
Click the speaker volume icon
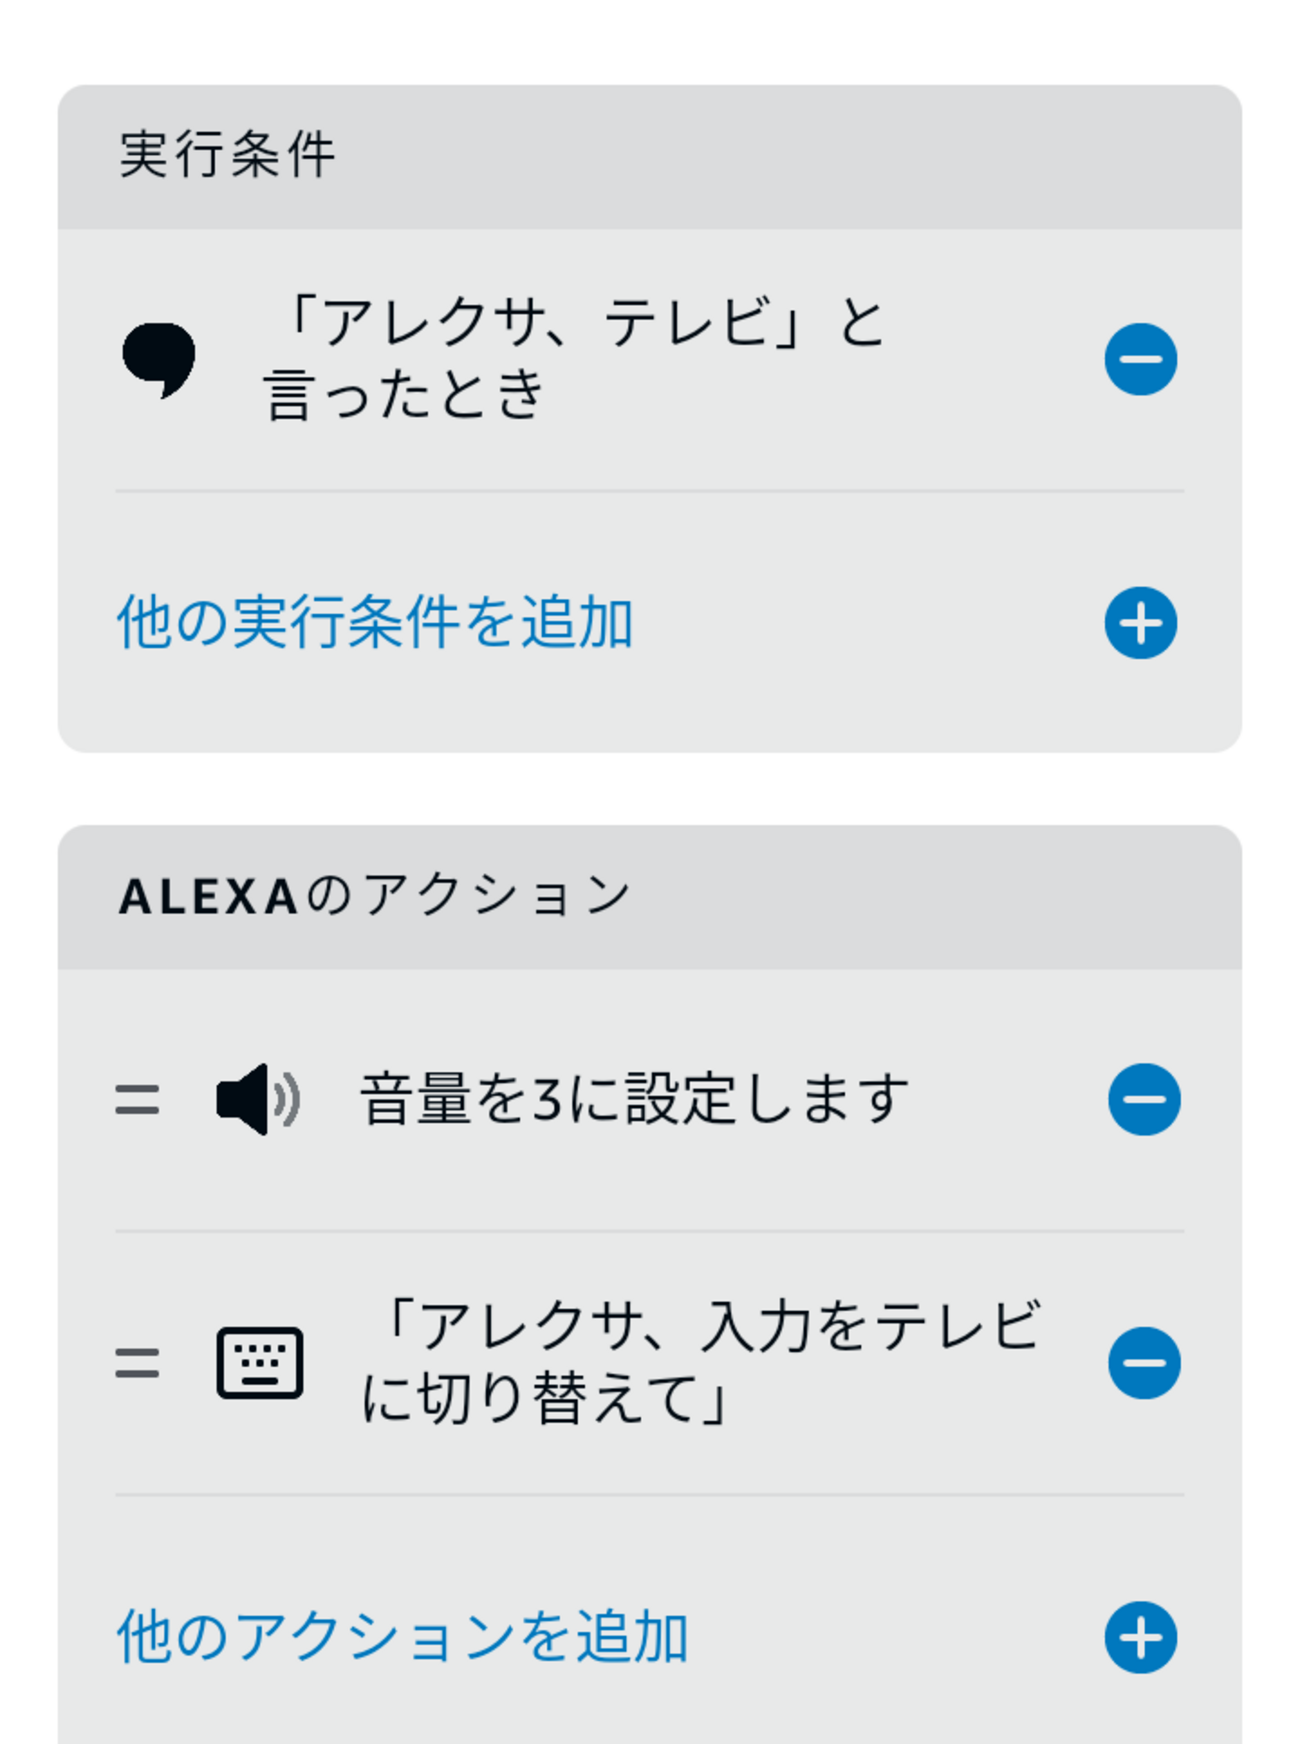point(258,1099)
